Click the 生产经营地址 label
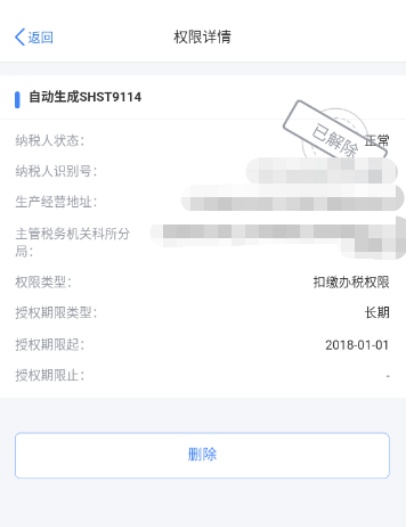 [x=56, y=202]
